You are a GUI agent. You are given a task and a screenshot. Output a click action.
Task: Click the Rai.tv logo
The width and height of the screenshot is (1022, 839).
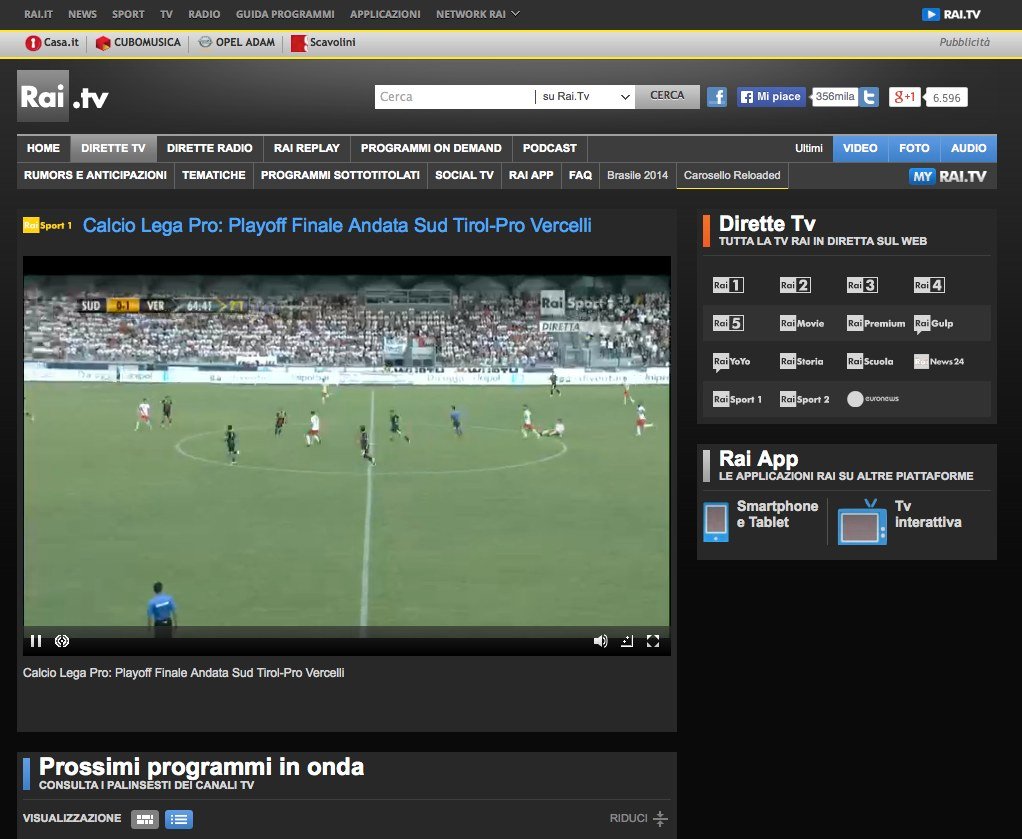(63, 96)
